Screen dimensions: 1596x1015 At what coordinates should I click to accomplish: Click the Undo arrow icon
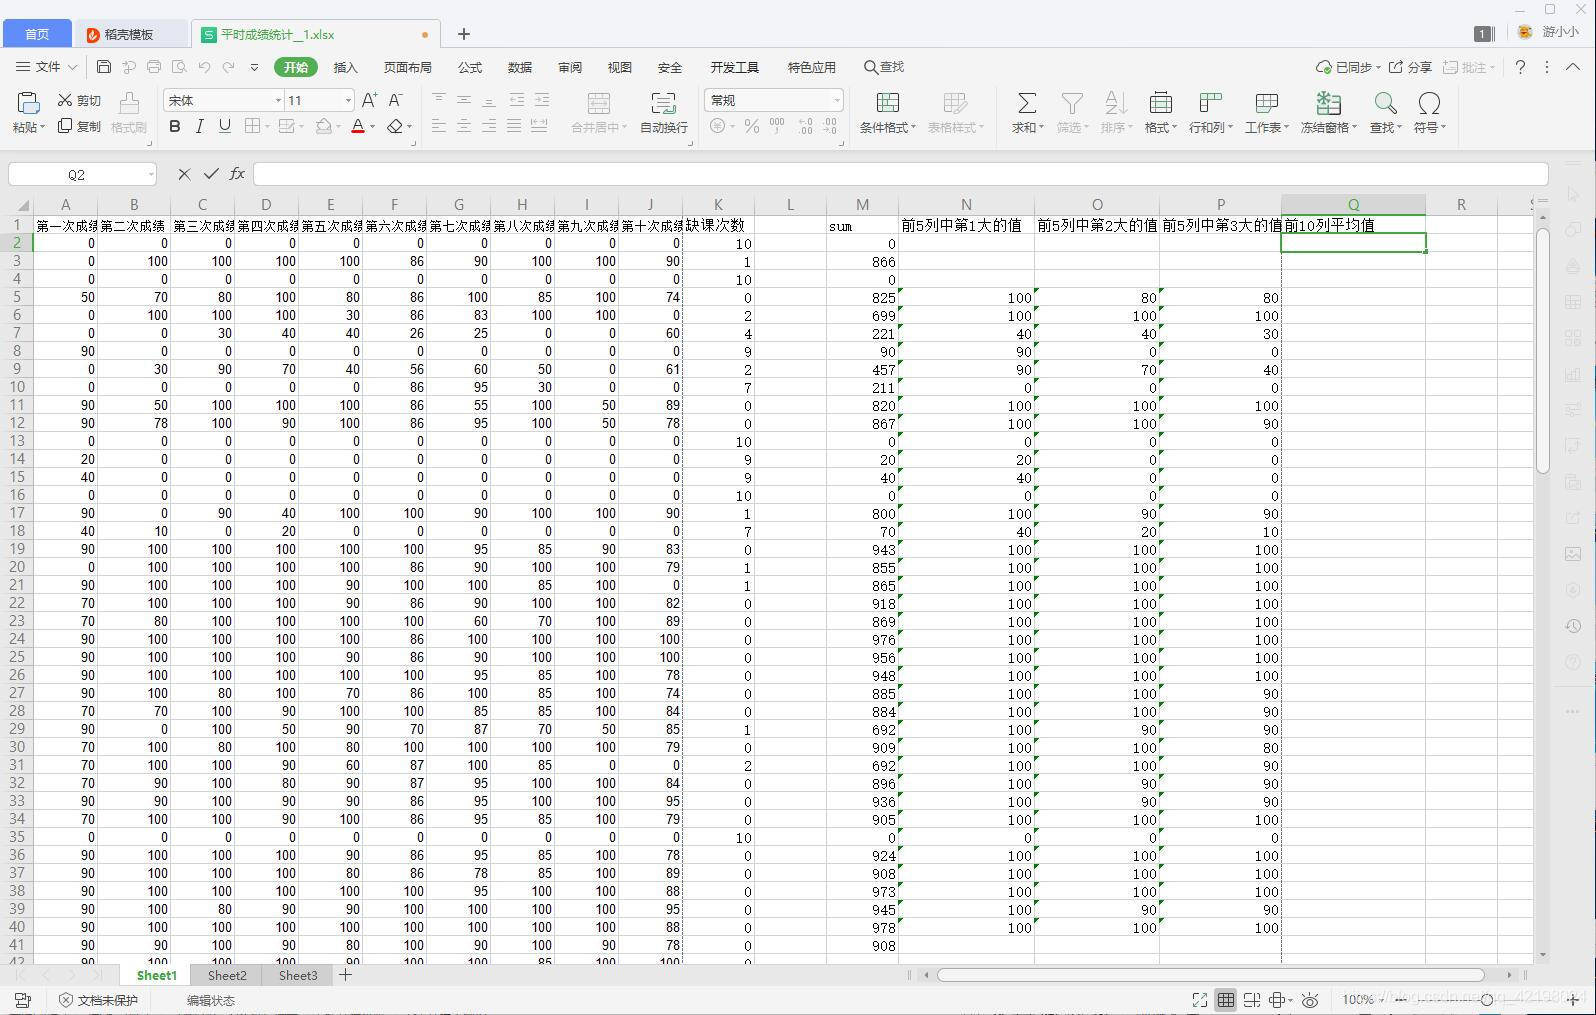coord(204,67)
